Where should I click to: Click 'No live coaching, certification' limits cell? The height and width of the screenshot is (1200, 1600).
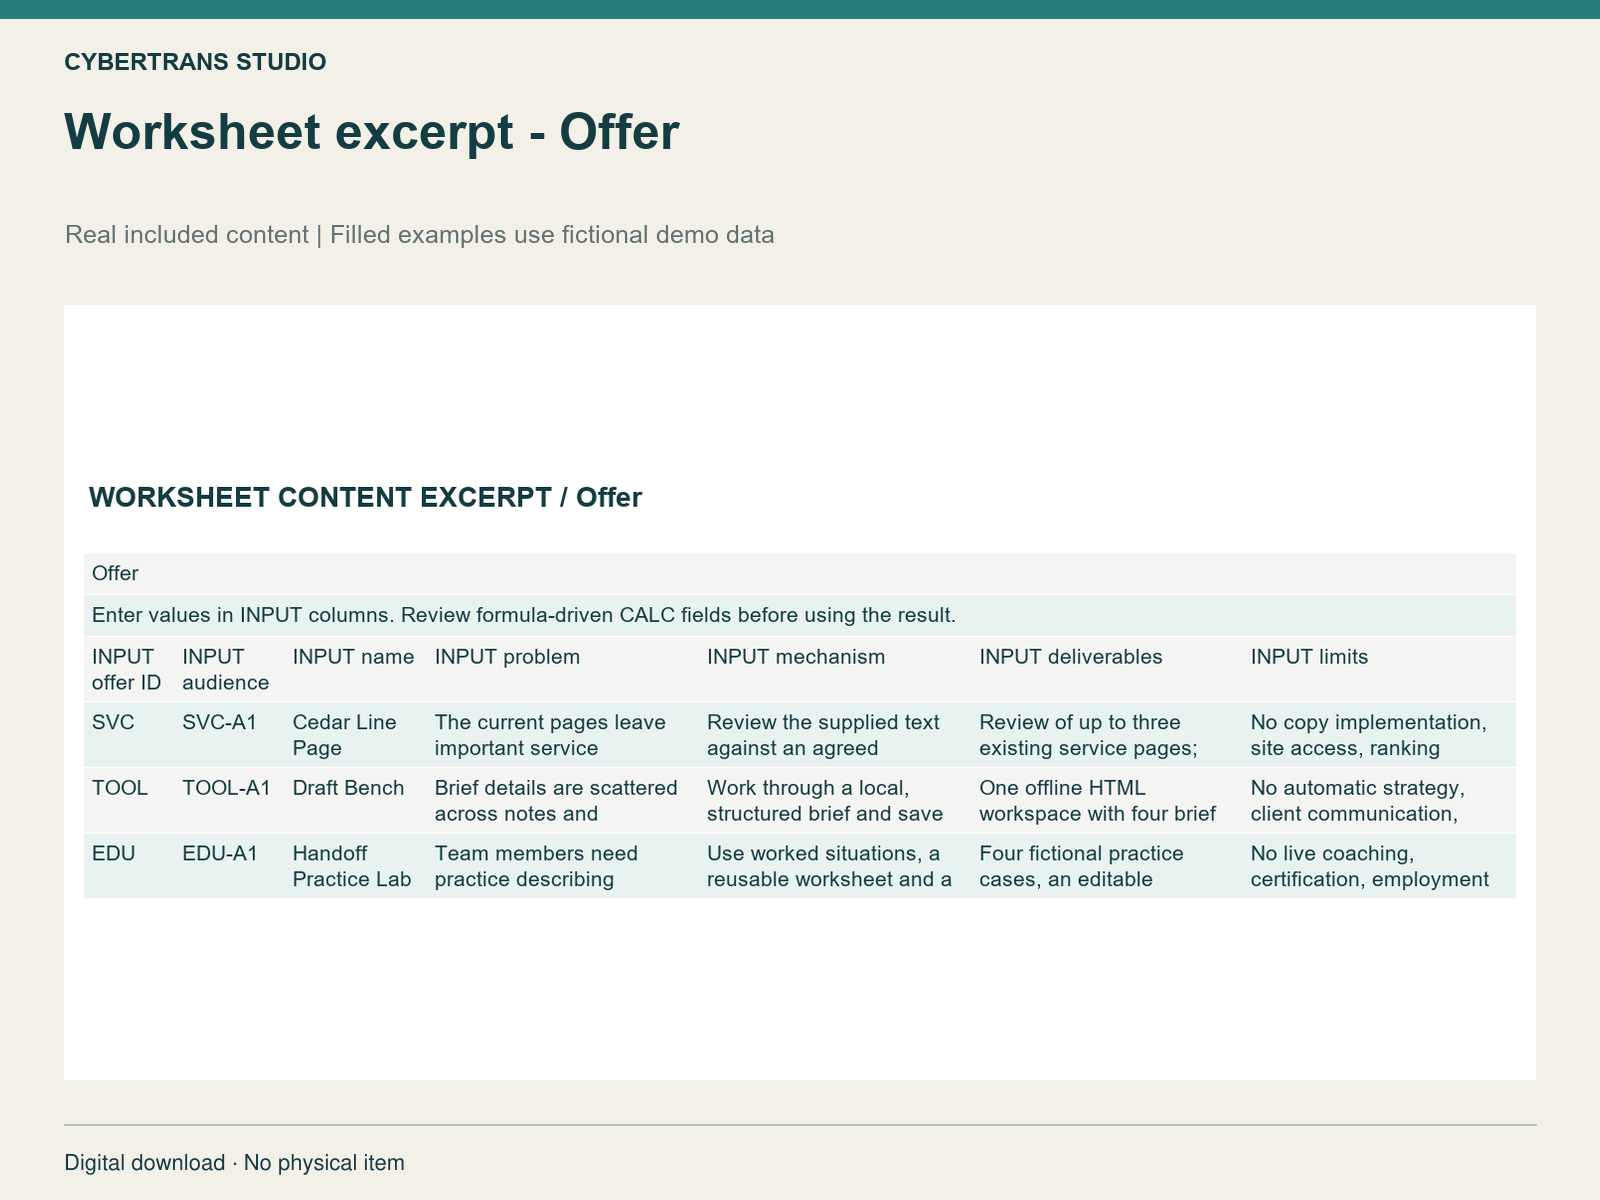click(1379, 866)
